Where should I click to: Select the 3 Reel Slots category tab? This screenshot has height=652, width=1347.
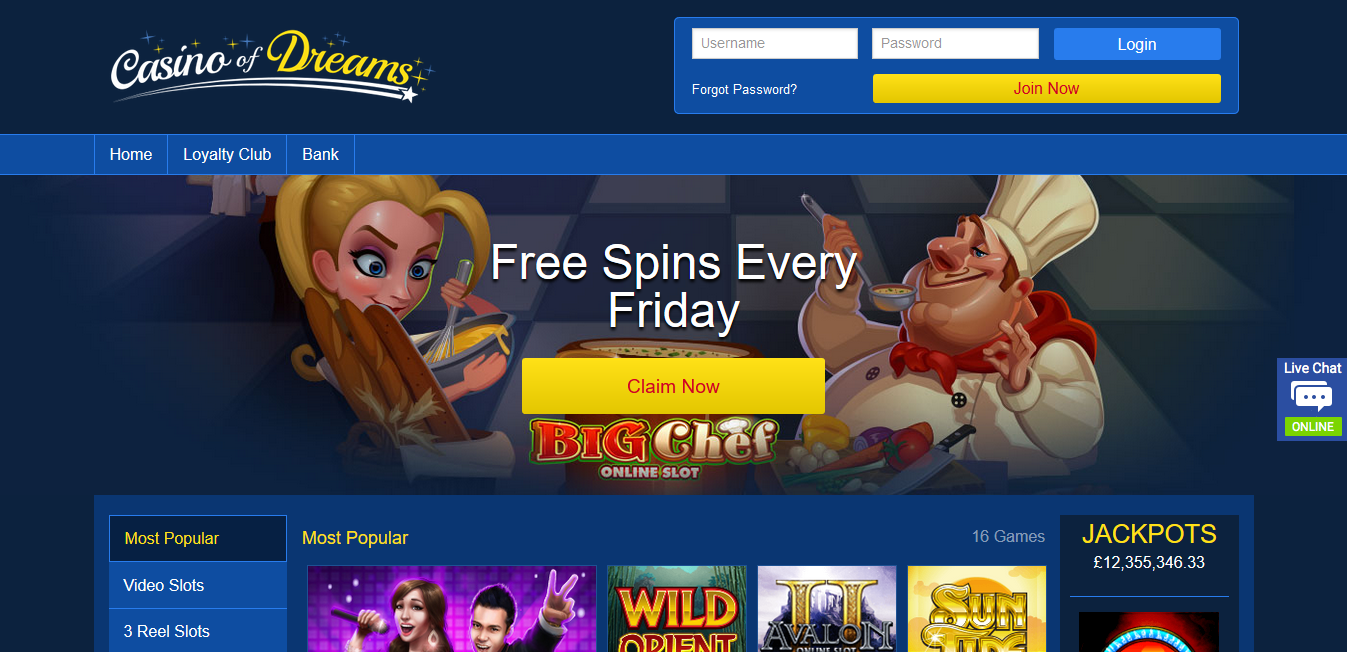[198, 631]
